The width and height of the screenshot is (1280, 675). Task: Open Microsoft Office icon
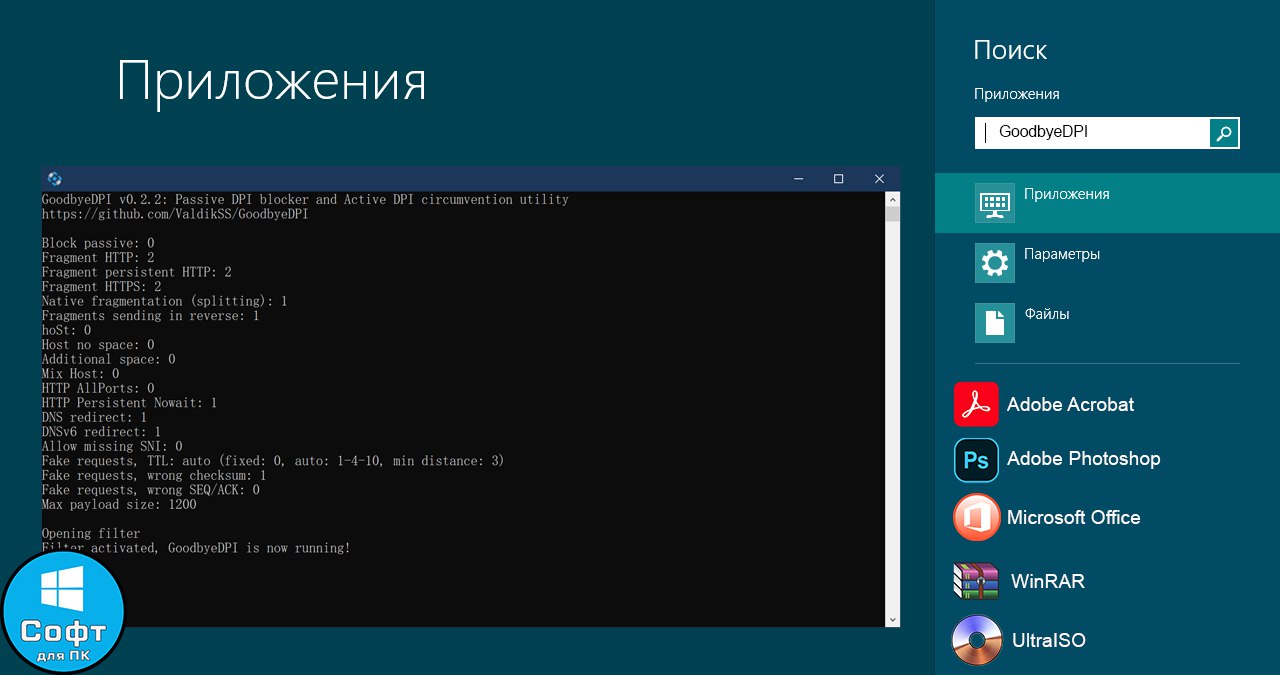pos(976,517)
